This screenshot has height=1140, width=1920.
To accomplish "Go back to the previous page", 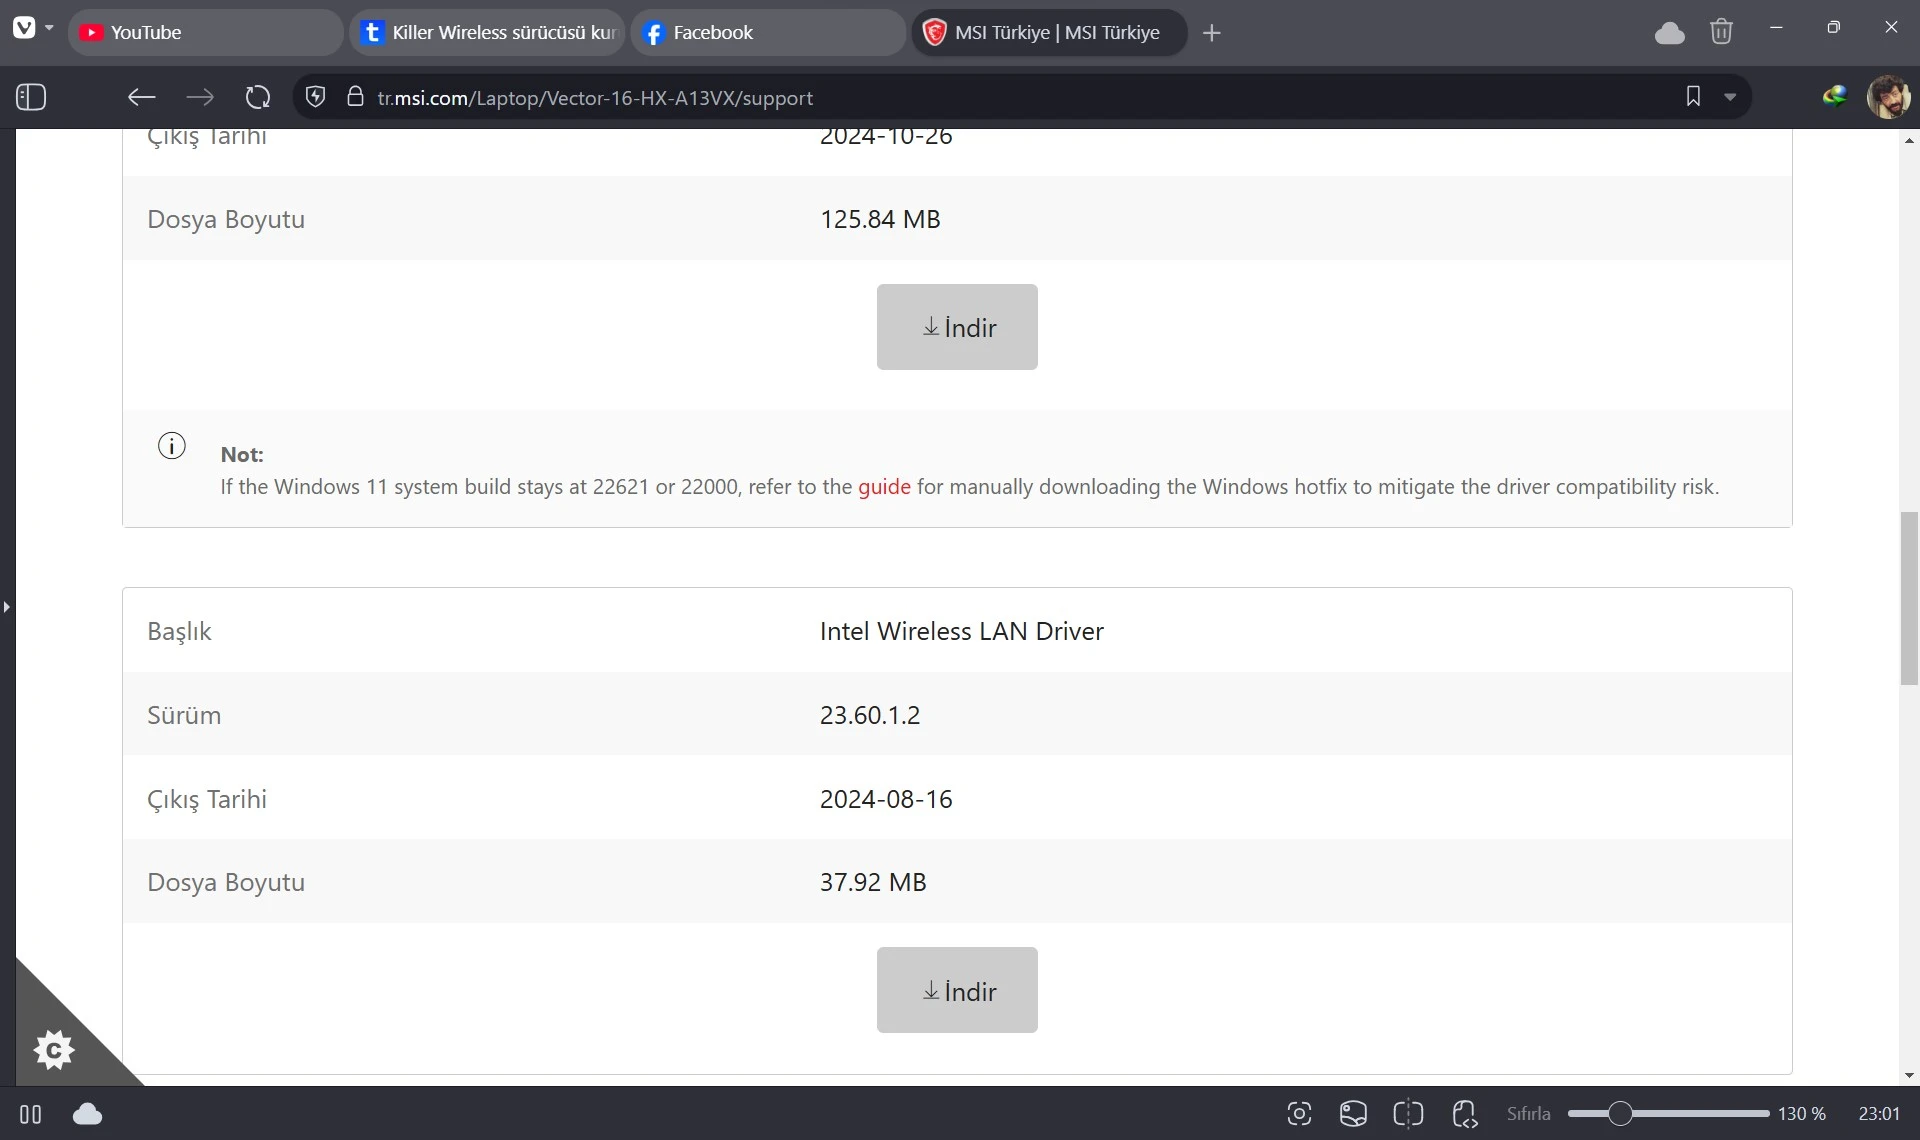I will pyautogui.click(x=141, y=97).
